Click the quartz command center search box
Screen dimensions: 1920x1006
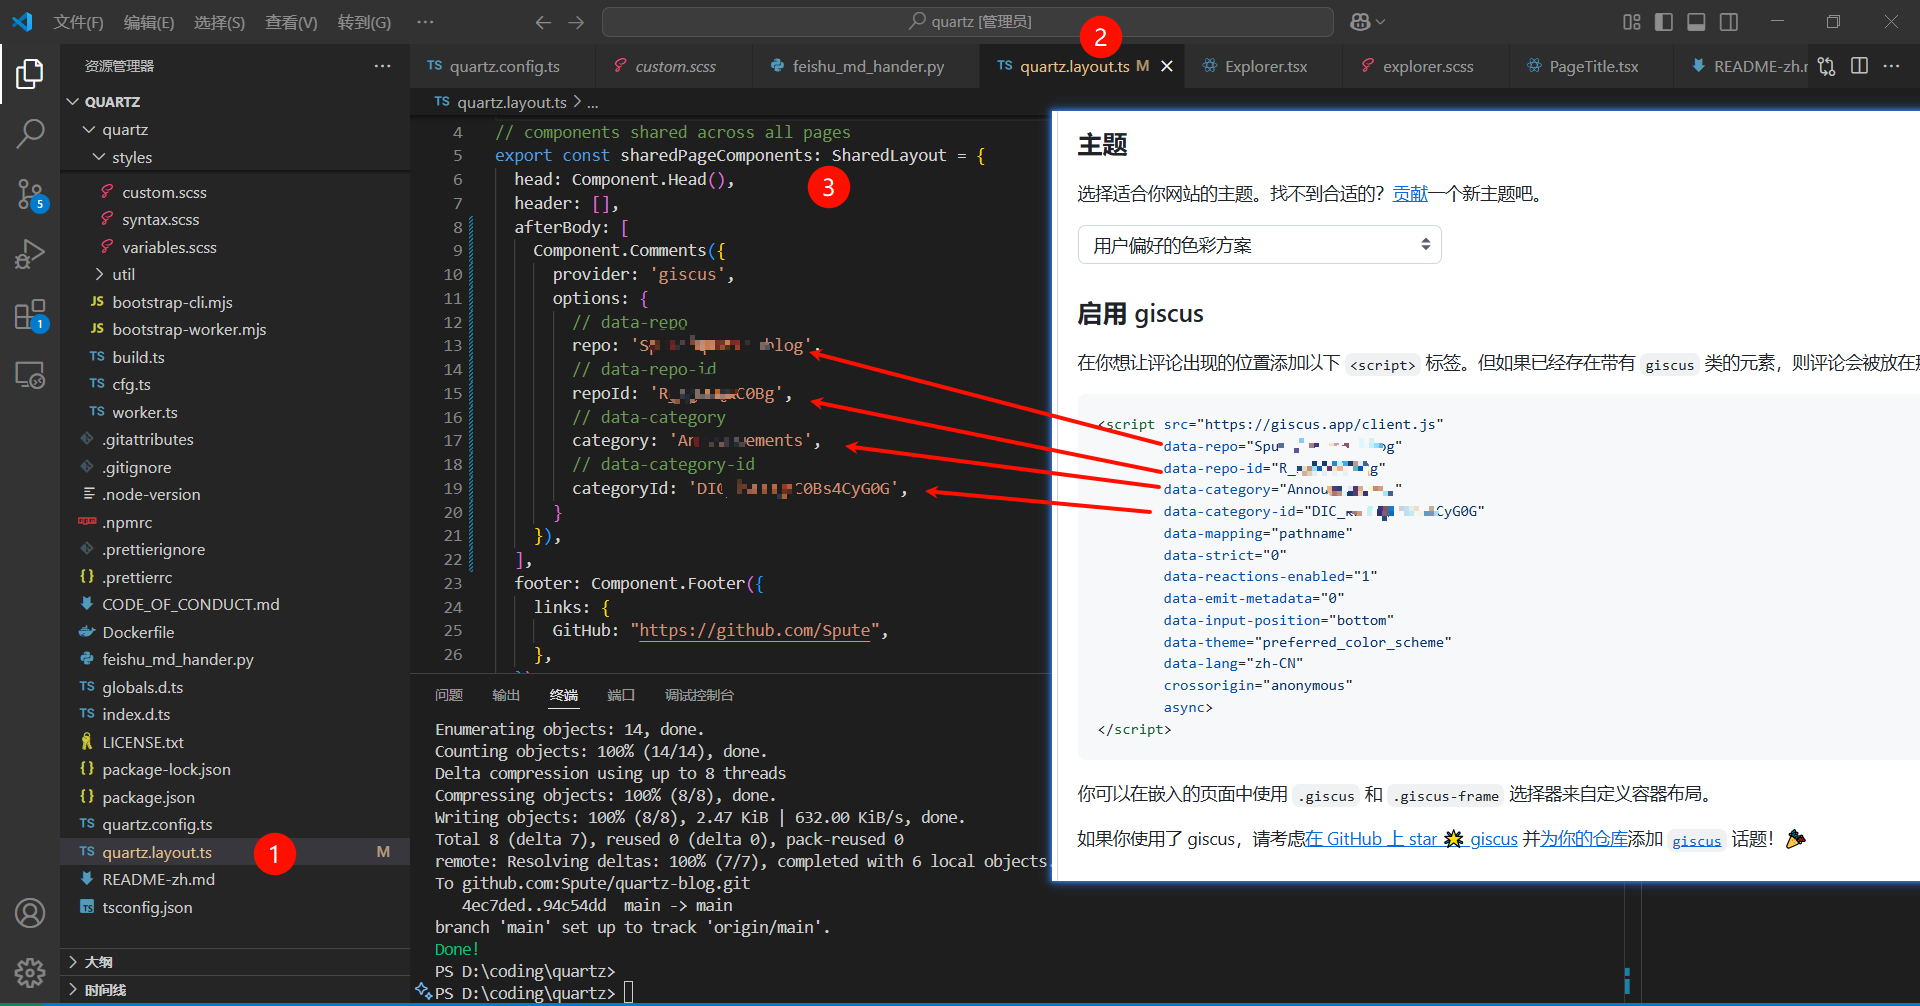(968, 22)
